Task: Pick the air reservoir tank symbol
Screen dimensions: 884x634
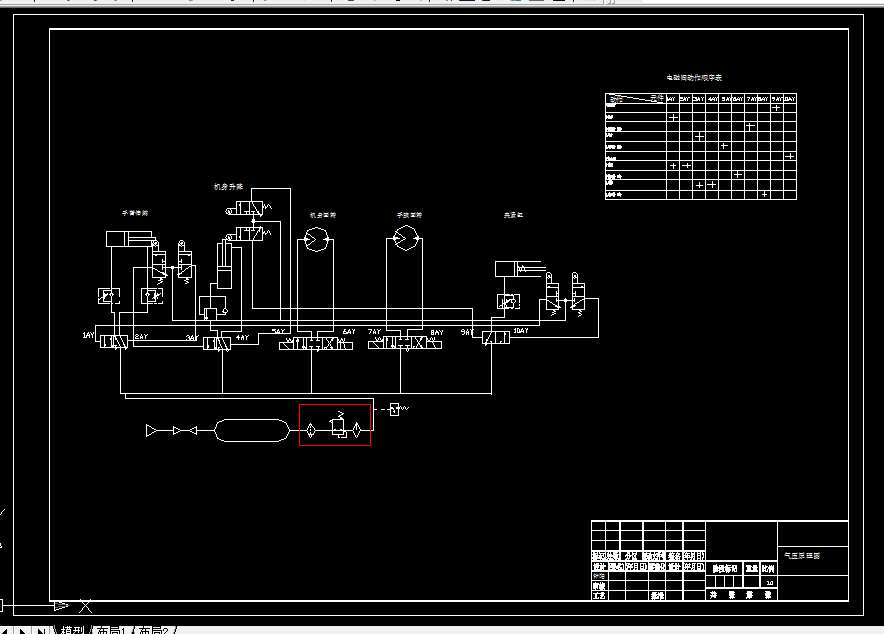Action: click(x=252, y=431)
